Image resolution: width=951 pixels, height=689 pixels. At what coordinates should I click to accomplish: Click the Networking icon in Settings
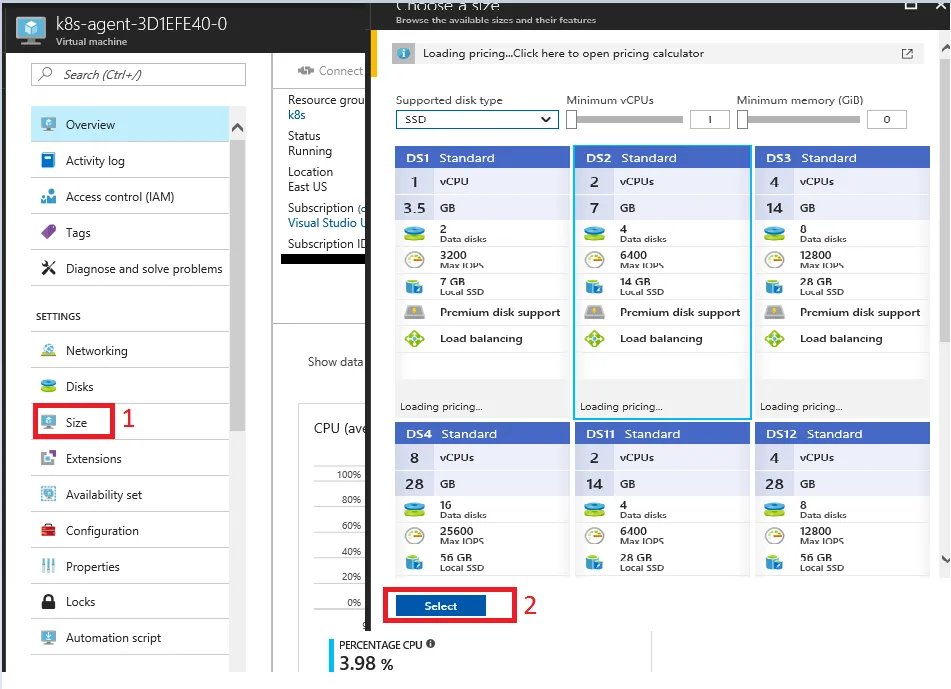coord(48,350)
